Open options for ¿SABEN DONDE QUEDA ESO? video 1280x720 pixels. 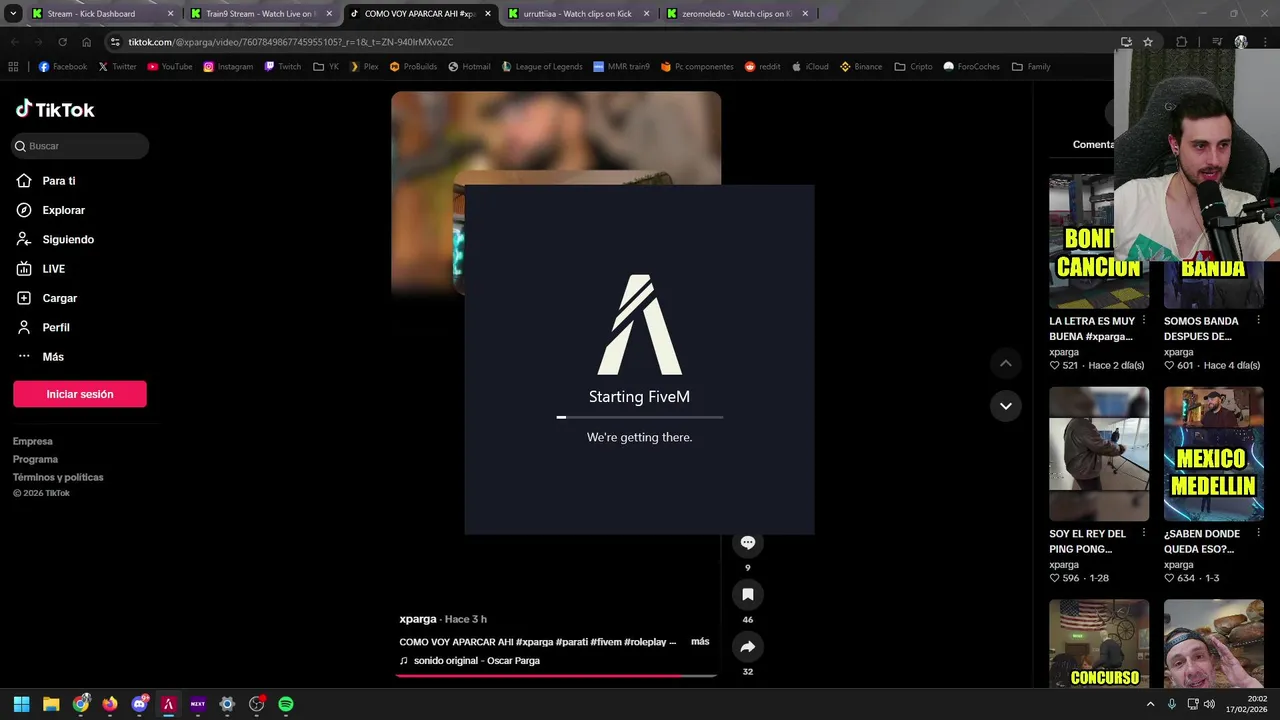(1258, 534)
